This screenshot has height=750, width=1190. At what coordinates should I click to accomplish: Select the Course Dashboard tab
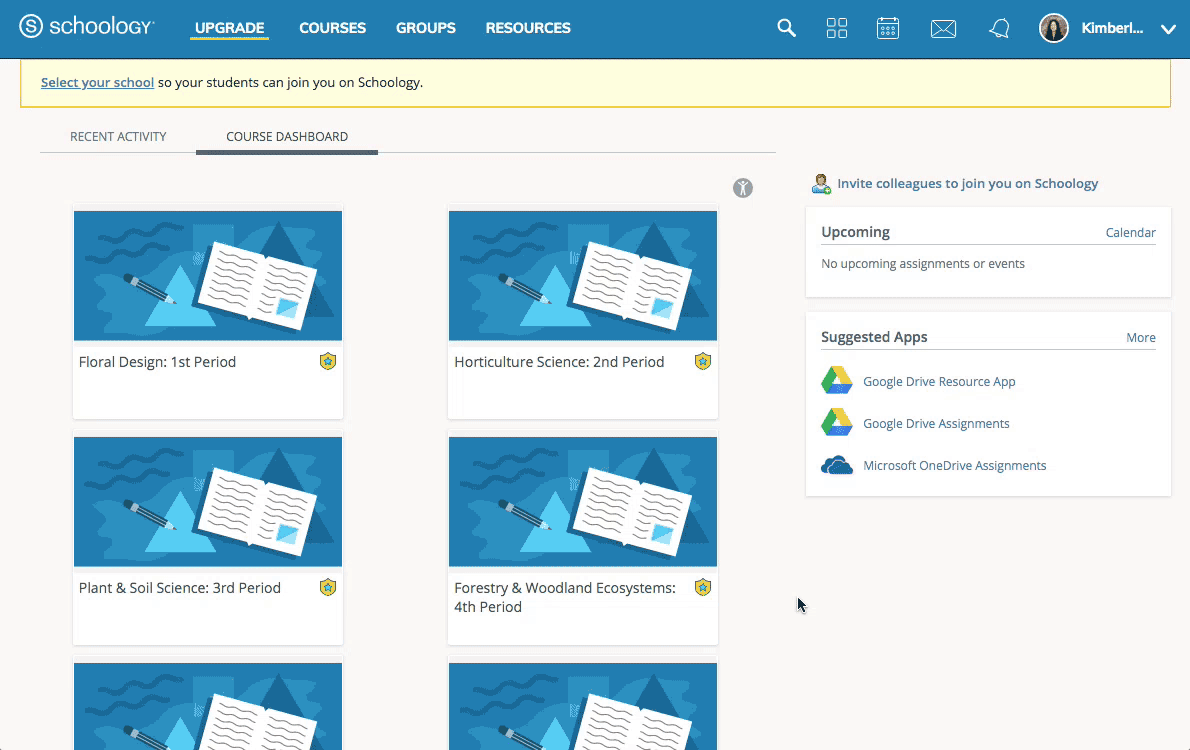point(287,137)
